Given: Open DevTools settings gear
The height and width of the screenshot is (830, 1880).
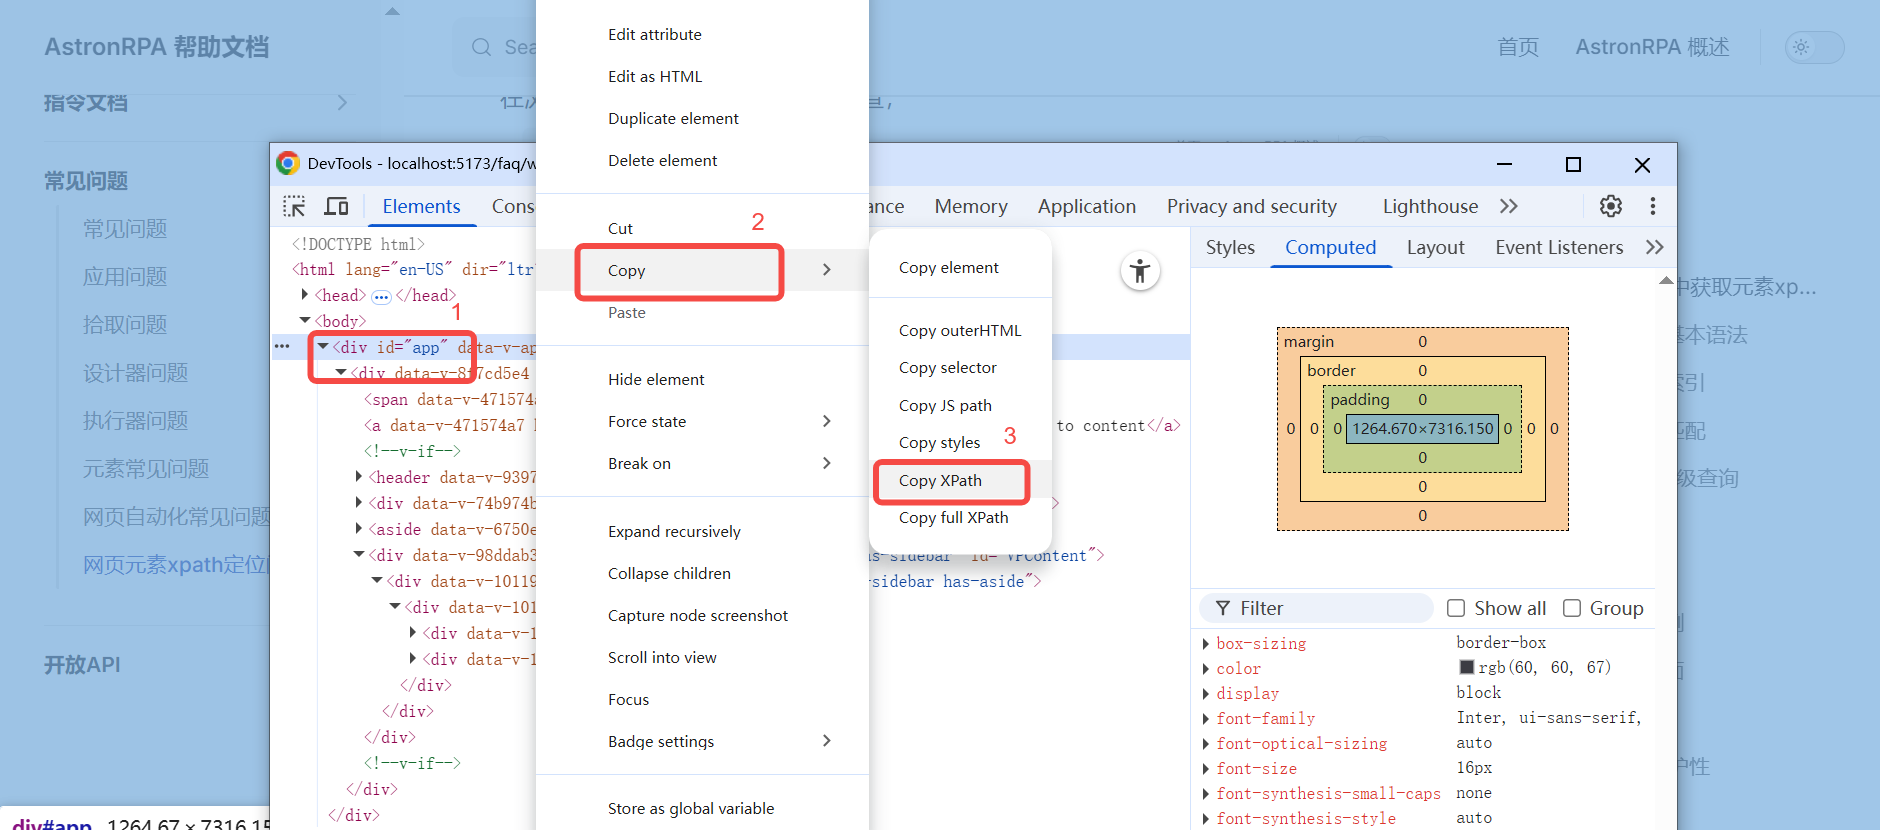Looking at the screenshot, I should click(1610, 206).
